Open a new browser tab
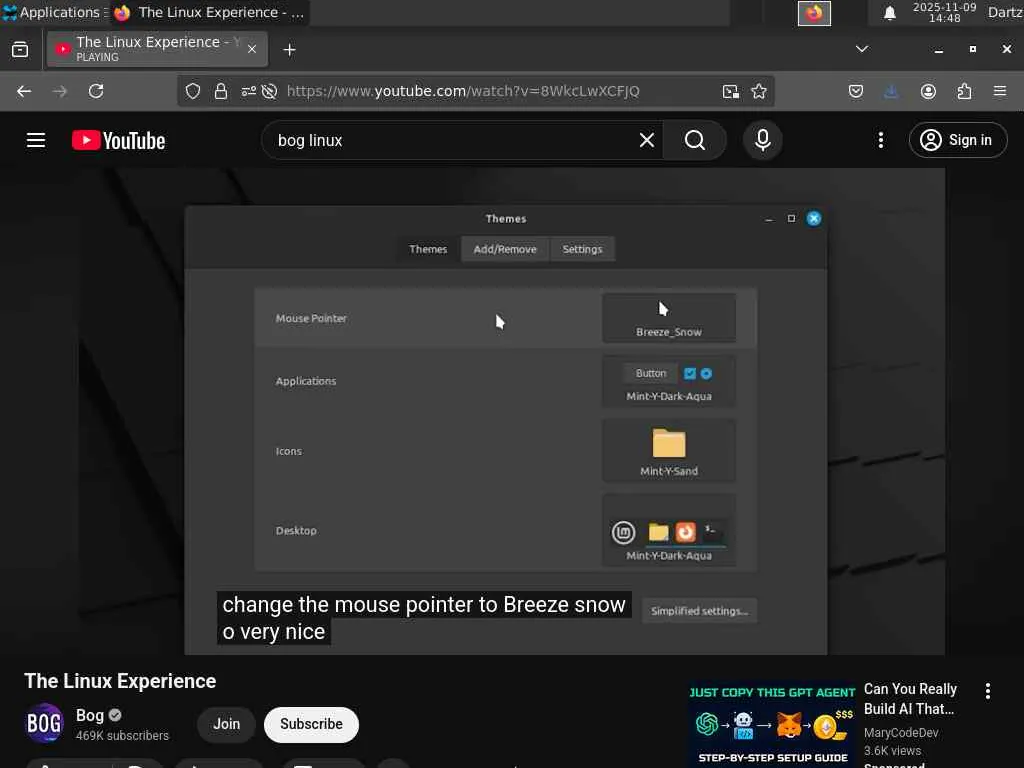 tap(289, 50)
